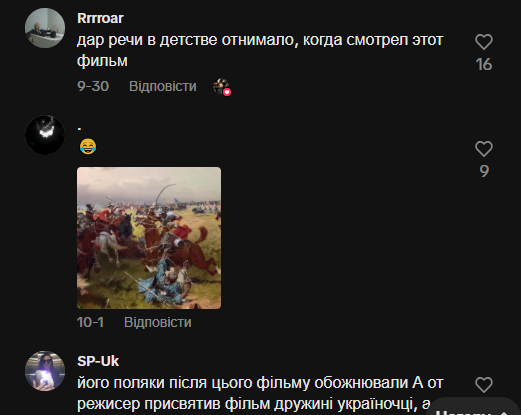Click the partially visible button at bottom right
Screen dimensions: 521x415
click(473, 407)
